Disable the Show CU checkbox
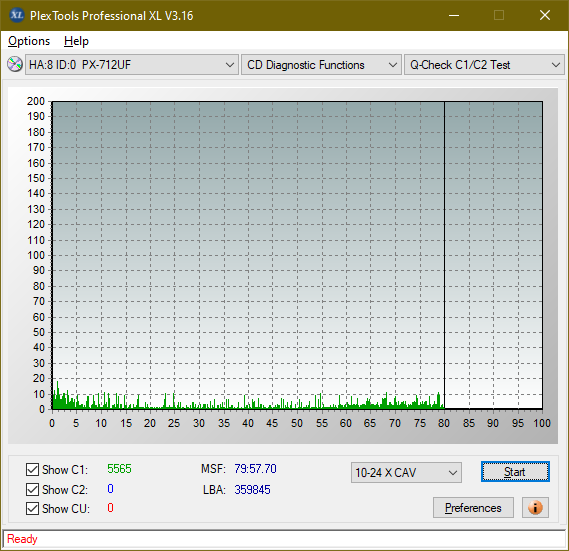Image resolution: width=569 pixels, height=551 pixels. pyautogui.click(x=32, y=509)
